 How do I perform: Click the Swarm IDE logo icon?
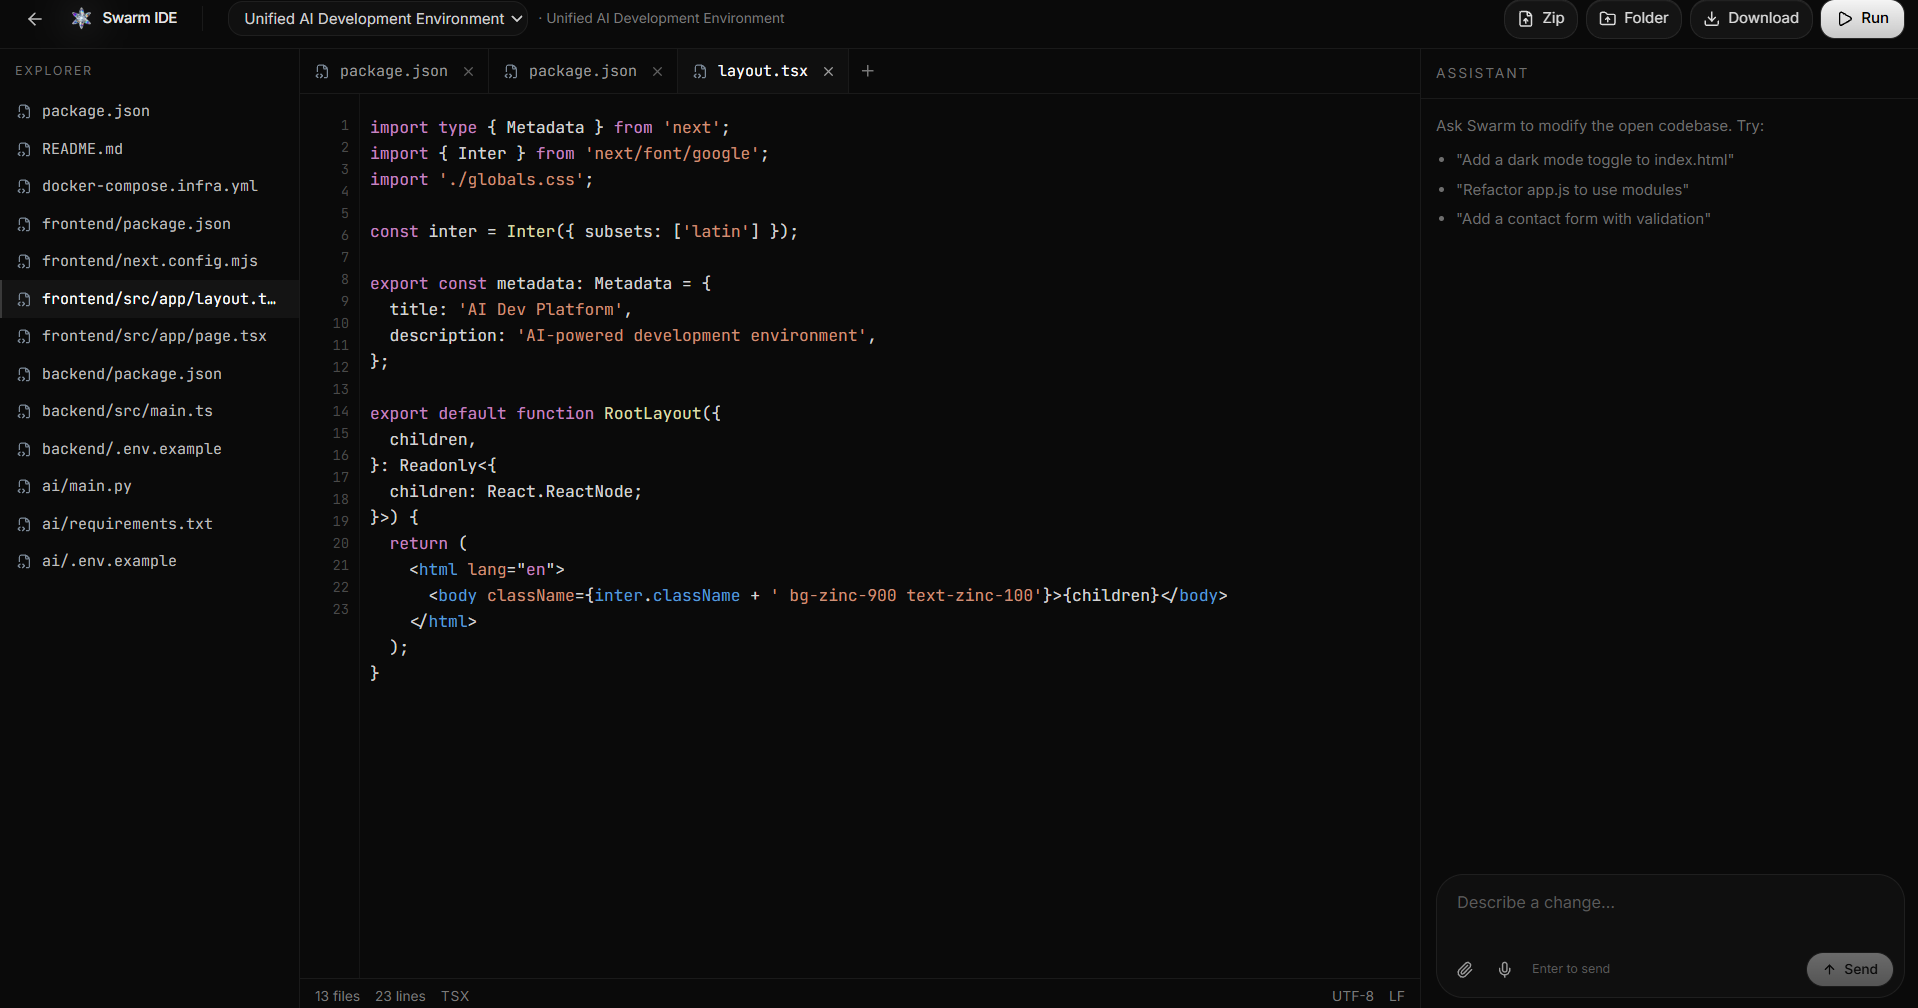(82, 18)
